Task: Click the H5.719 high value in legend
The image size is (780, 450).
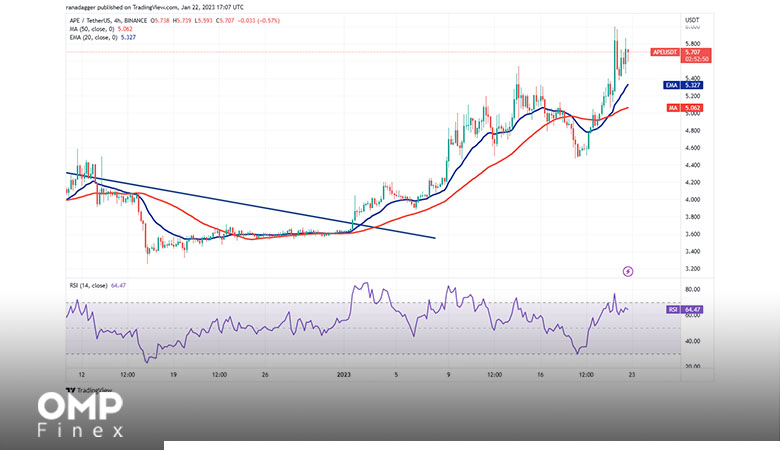Action: pos(183,21)
